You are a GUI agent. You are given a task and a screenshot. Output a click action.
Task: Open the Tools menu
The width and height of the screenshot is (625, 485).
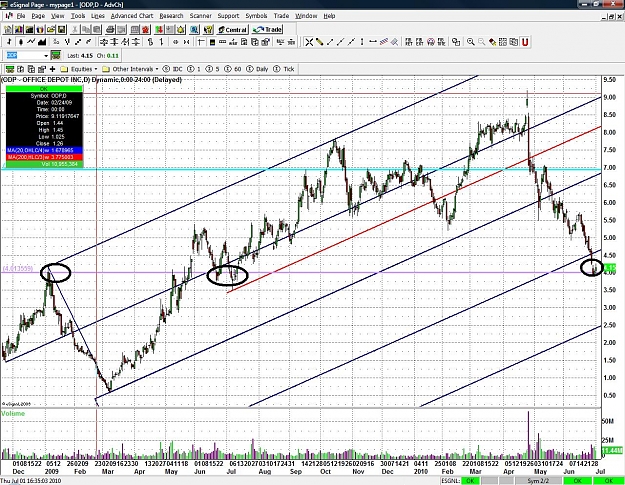[x=78, y=16]
